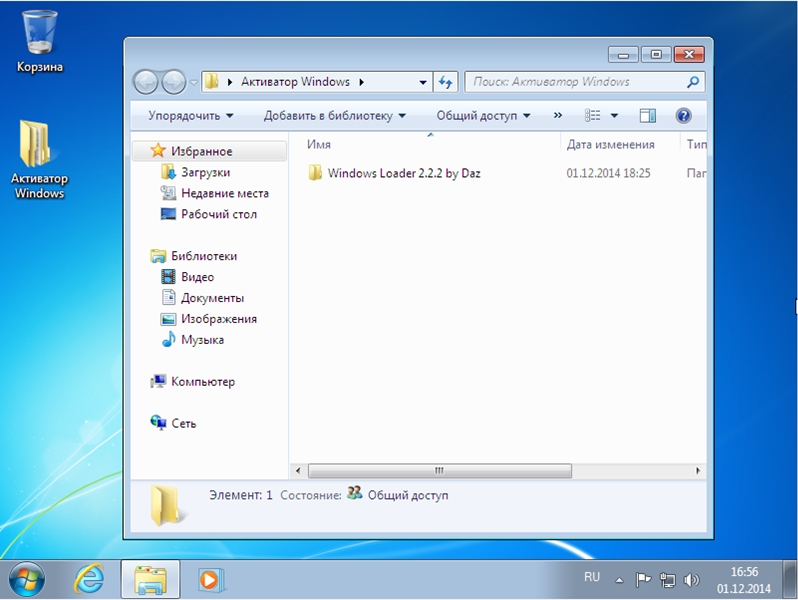Open the Видео library

click(197, 277)
